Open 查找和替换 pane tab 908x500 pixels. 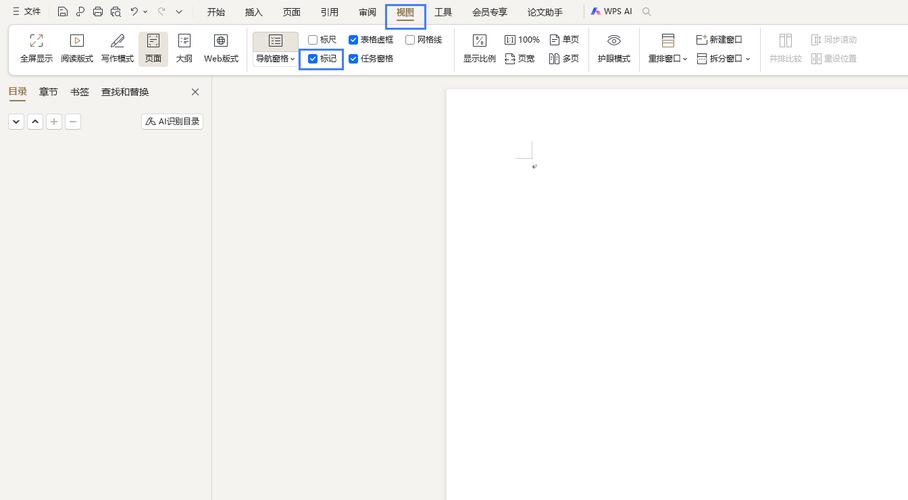125,92
